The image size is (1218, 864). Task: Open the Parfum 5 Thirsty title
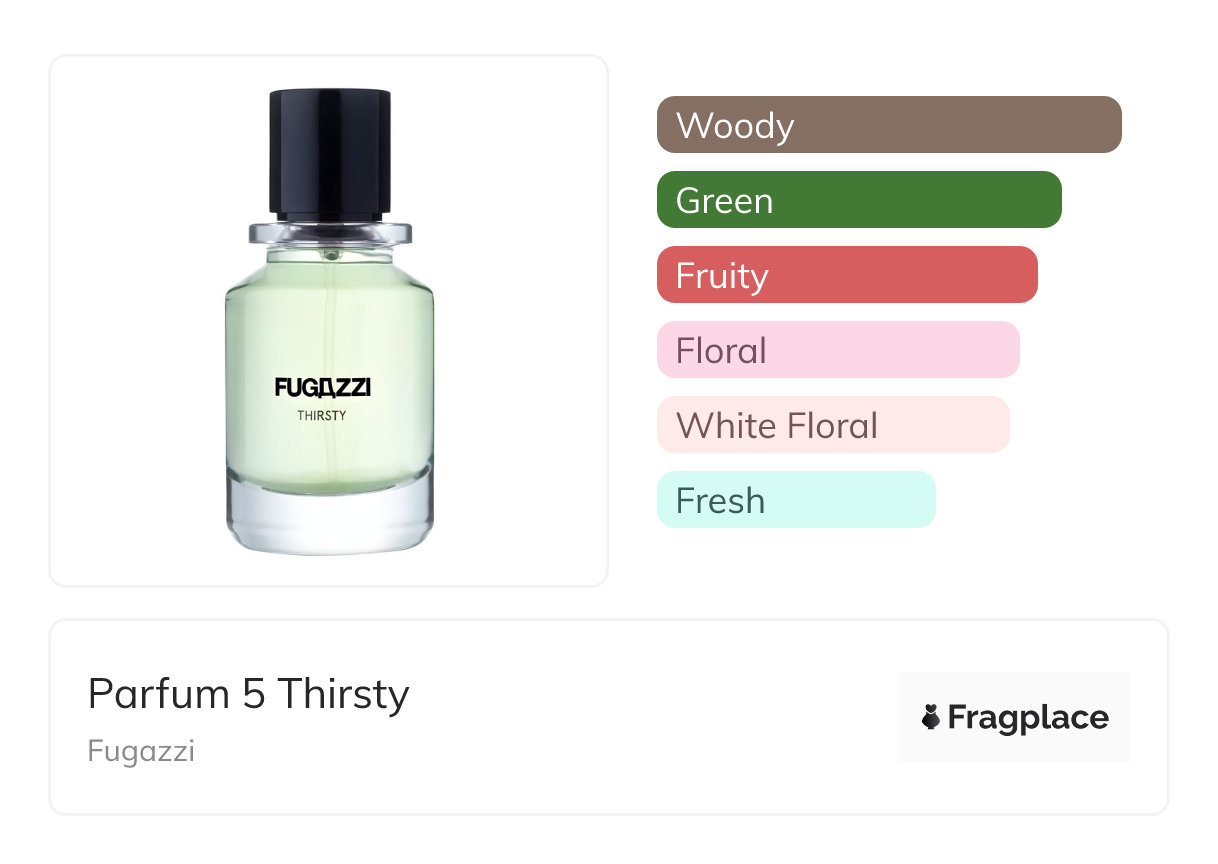tap(248, 693)
